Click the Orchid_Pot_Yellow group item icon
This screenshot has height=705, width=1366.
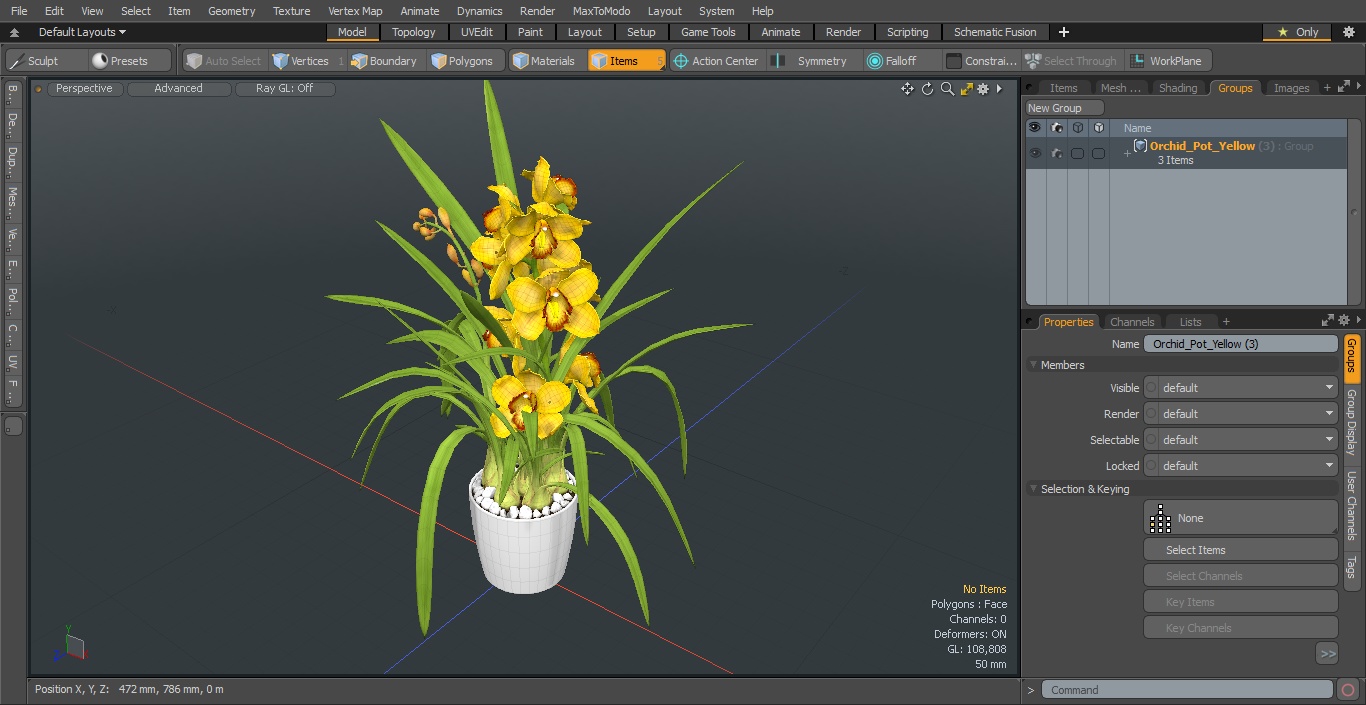pos(1140,146)
